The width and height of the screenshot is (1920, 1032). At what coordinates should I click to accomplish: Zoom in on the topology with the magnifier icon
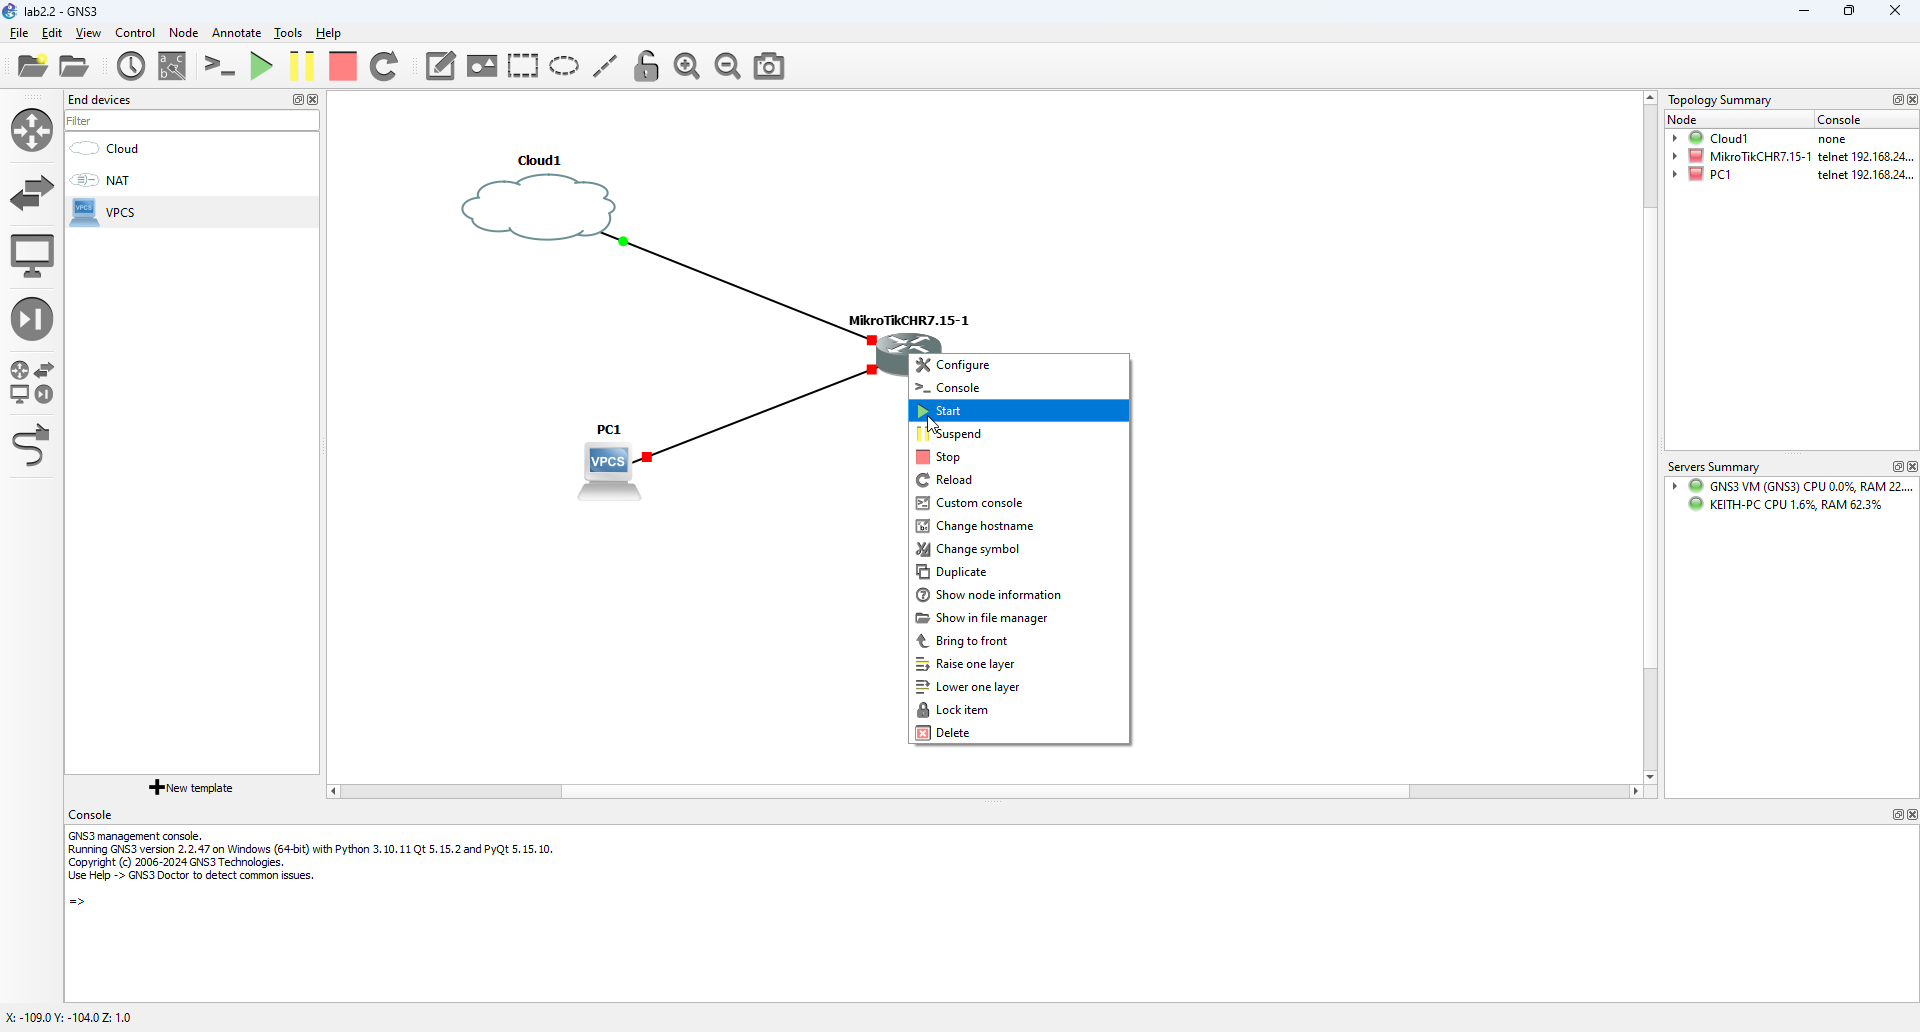point(687,66)
